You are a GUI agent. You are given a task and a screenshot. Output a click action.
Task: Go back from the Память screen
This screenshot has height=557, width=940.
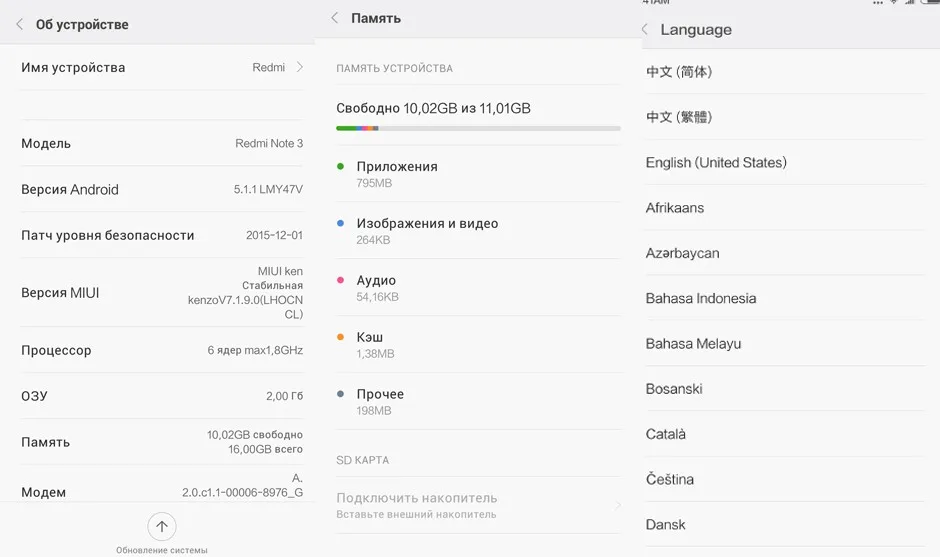pos(335,18)
